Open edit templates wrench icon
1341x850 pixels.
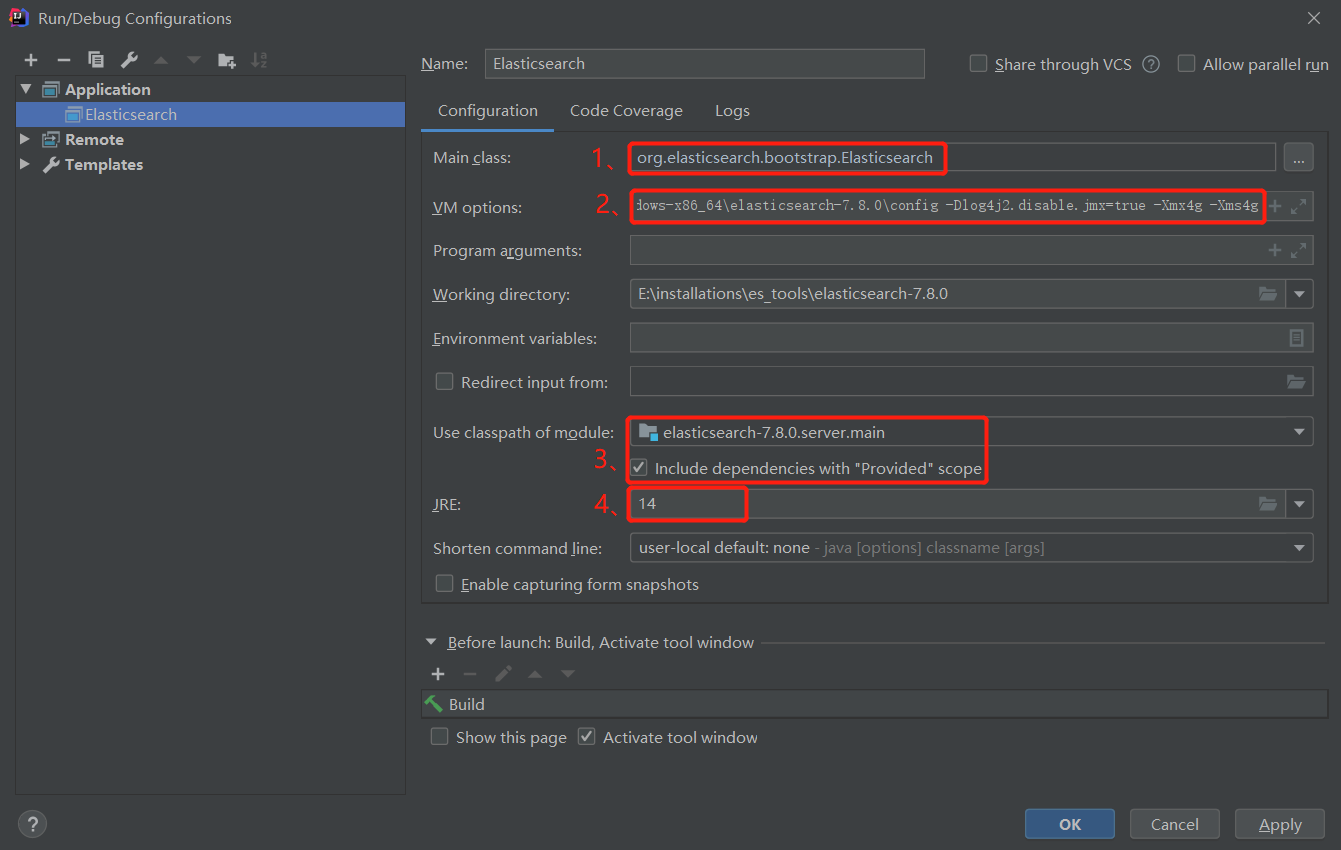[x=129, y=60]
